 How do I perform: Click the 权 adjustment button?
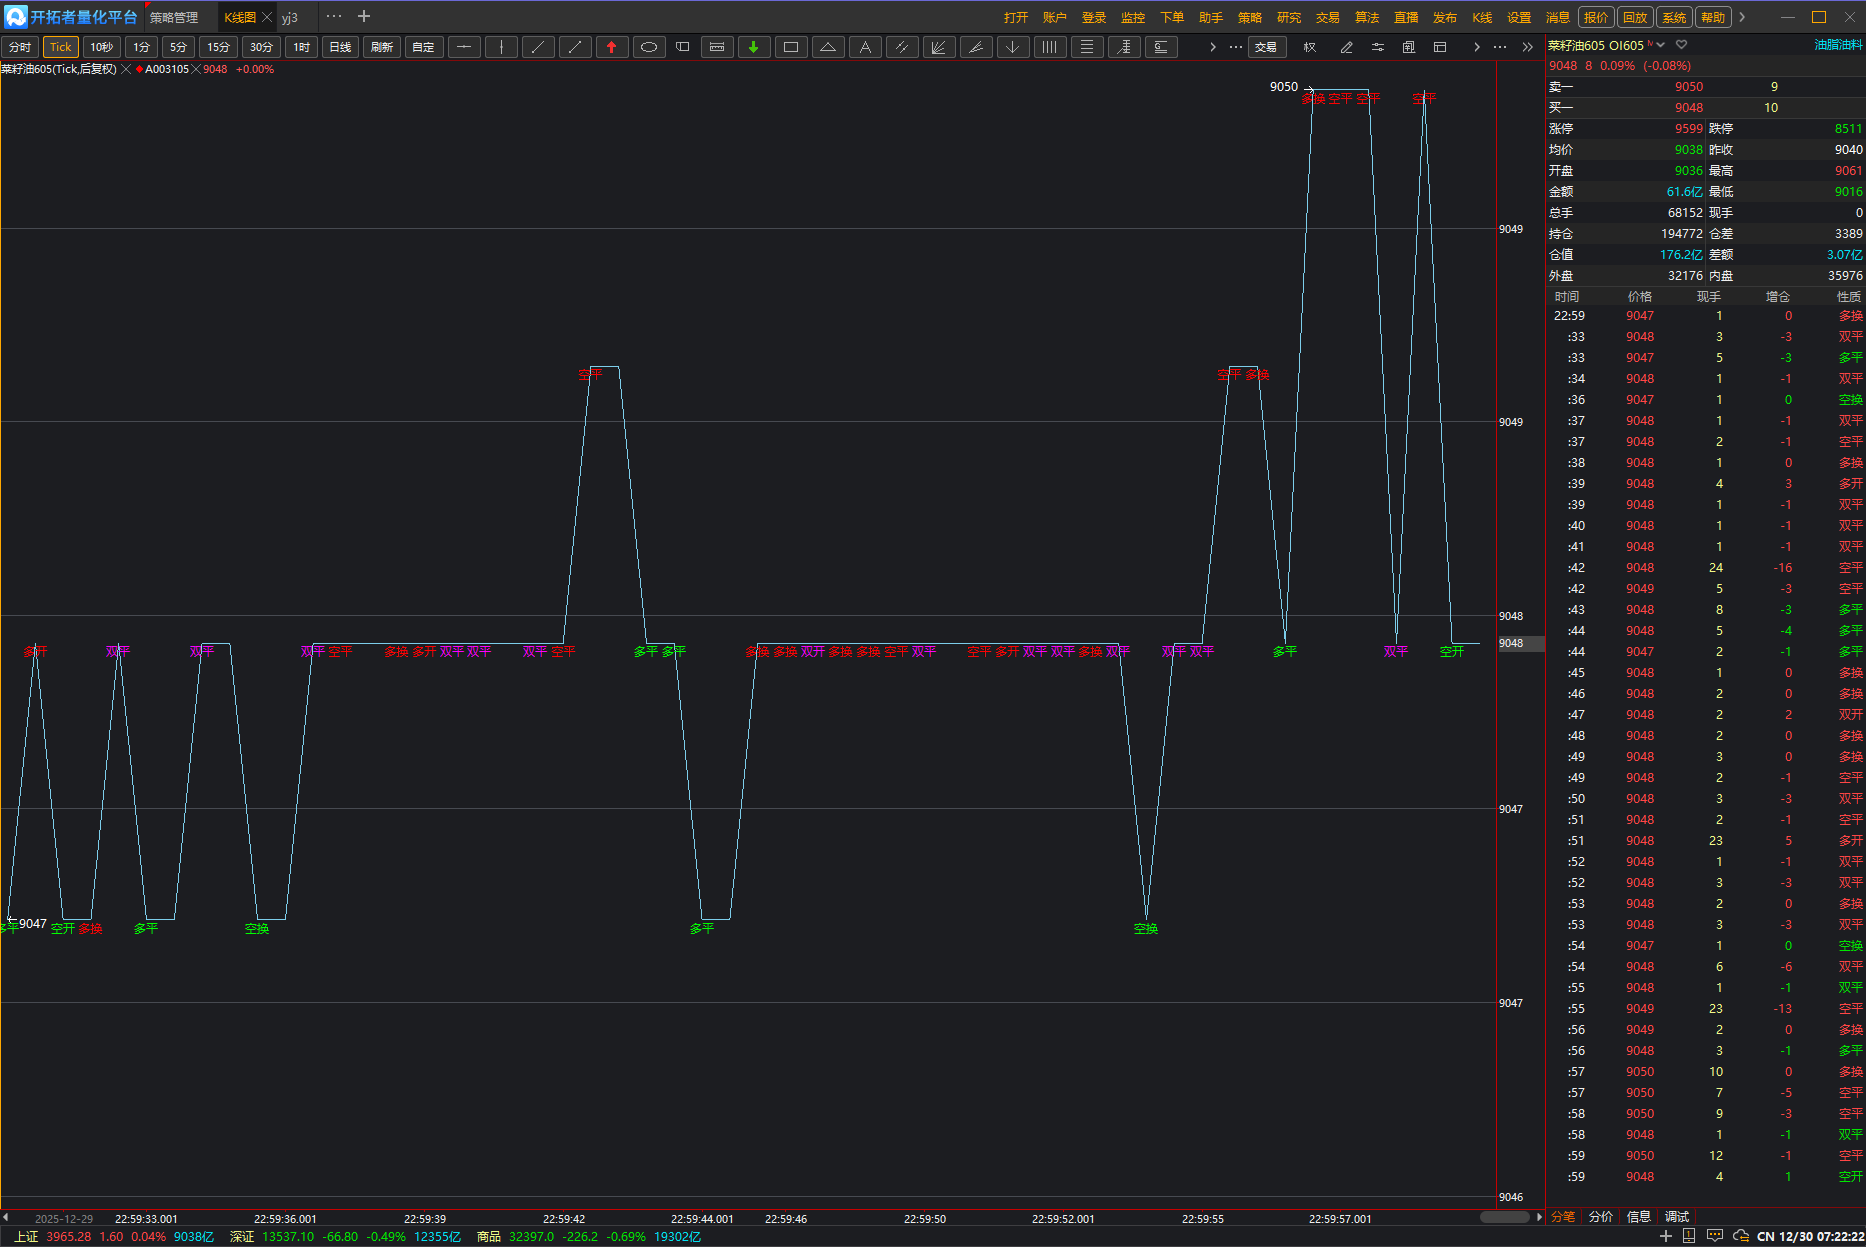click(x=1310, y=47)
